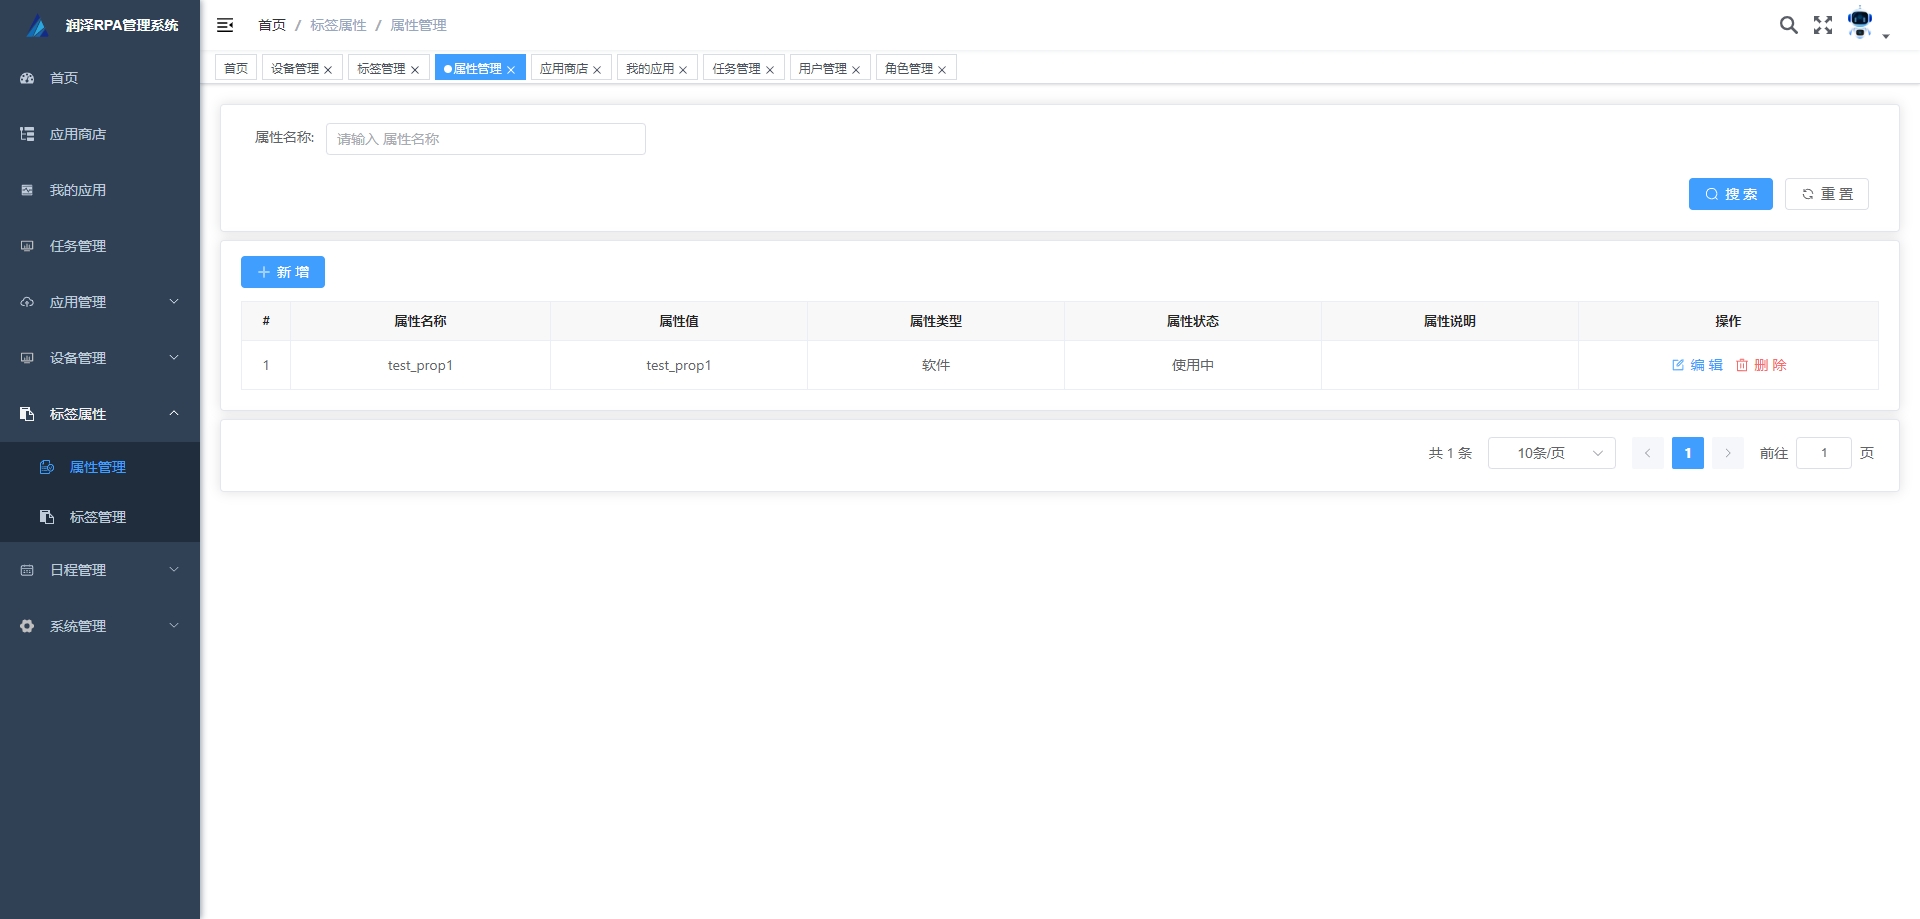
Task: Go to next page arrow
Action: 1728,453
